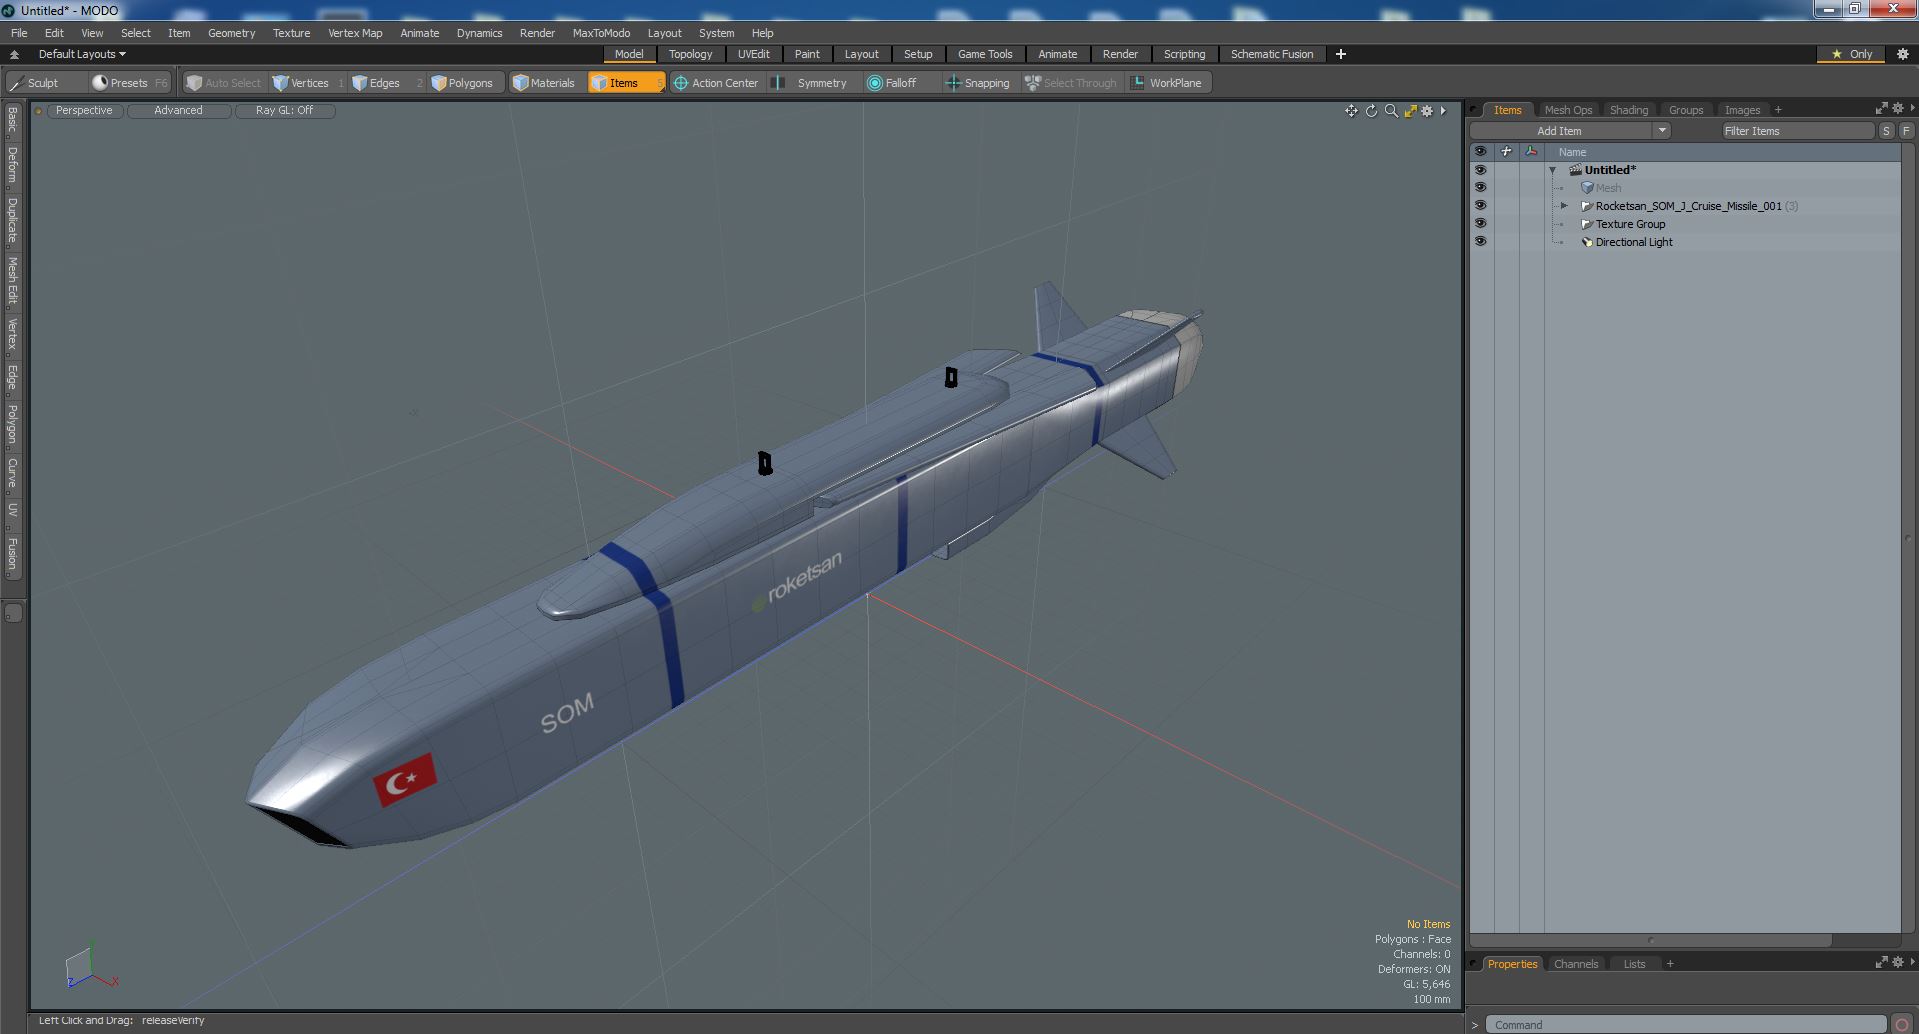This screenshot has width=1919, height=1034.
Task: Switch to the Schematic Fusion tab
Action: pyautogui.click(x=1272, y=54)
